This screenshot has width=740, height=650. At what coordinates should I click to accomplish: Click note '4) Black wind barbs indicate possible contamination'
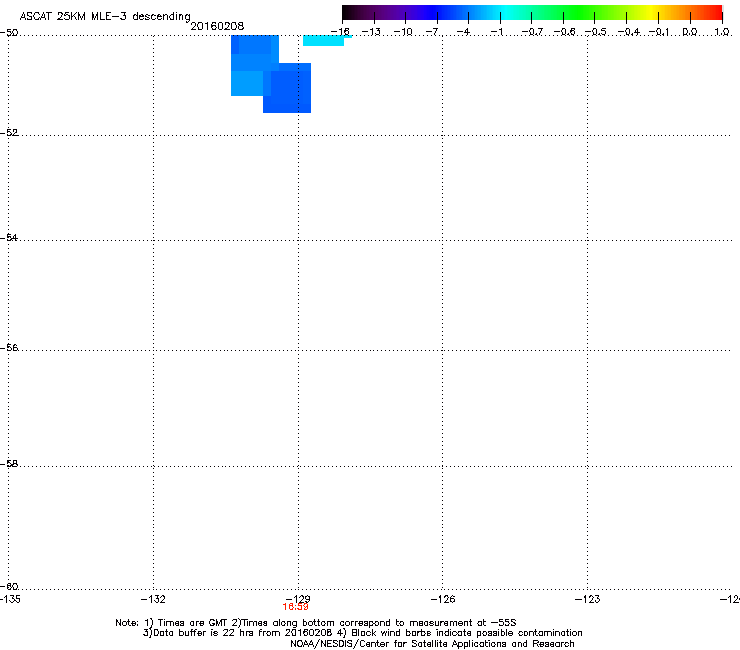tap(459, 633)
